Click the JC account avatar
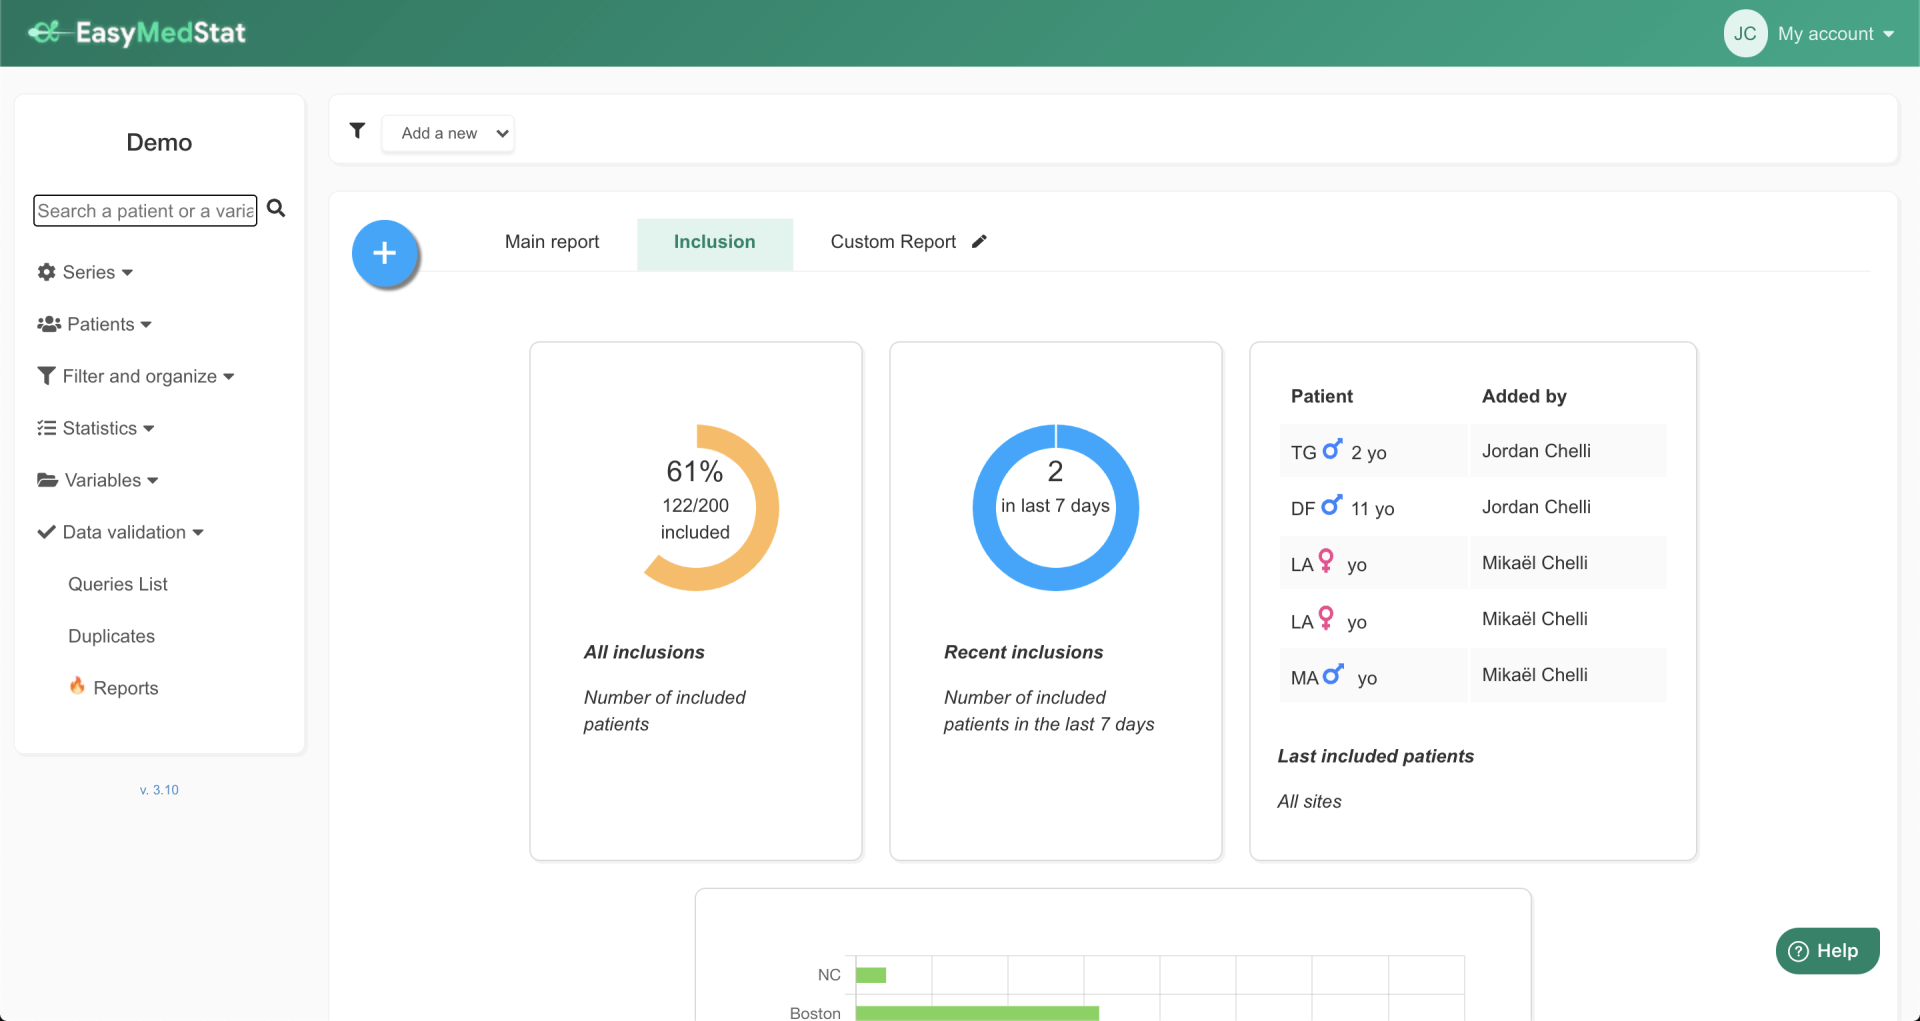This screenshot has width=1920, height=1021. [x=1745, y=33]
